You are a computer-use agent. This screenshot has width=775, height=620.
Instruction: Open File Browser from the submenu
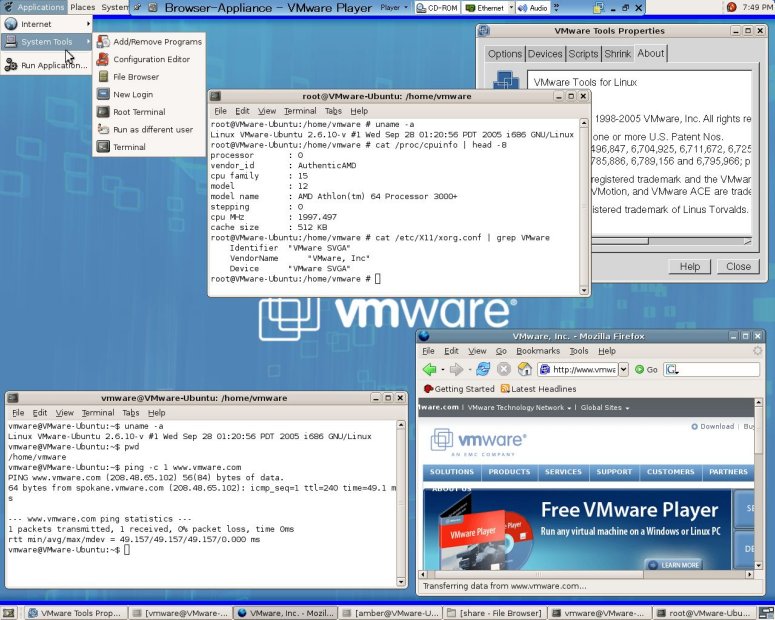pos(149,77)
